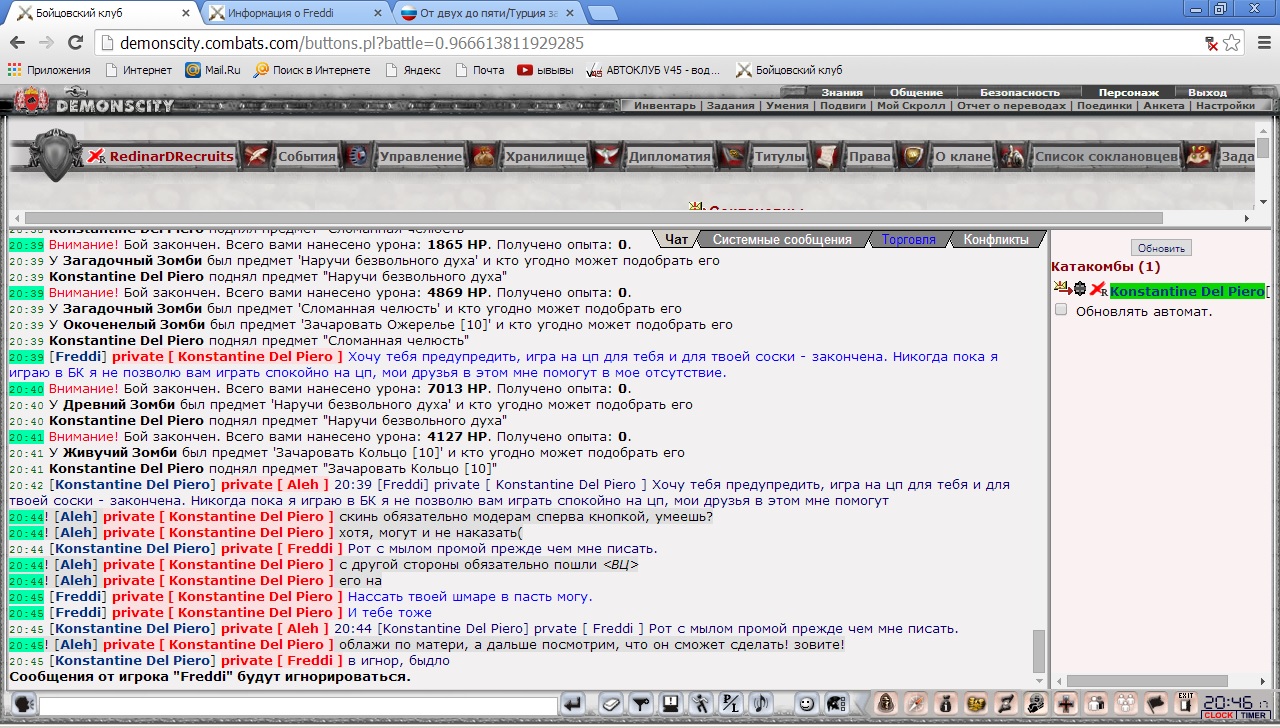This screenshot has width=1280, height=728.
Task: Click the private-message arrow icon beside Konstantine Del Piero
Action: coord(1062,289)
